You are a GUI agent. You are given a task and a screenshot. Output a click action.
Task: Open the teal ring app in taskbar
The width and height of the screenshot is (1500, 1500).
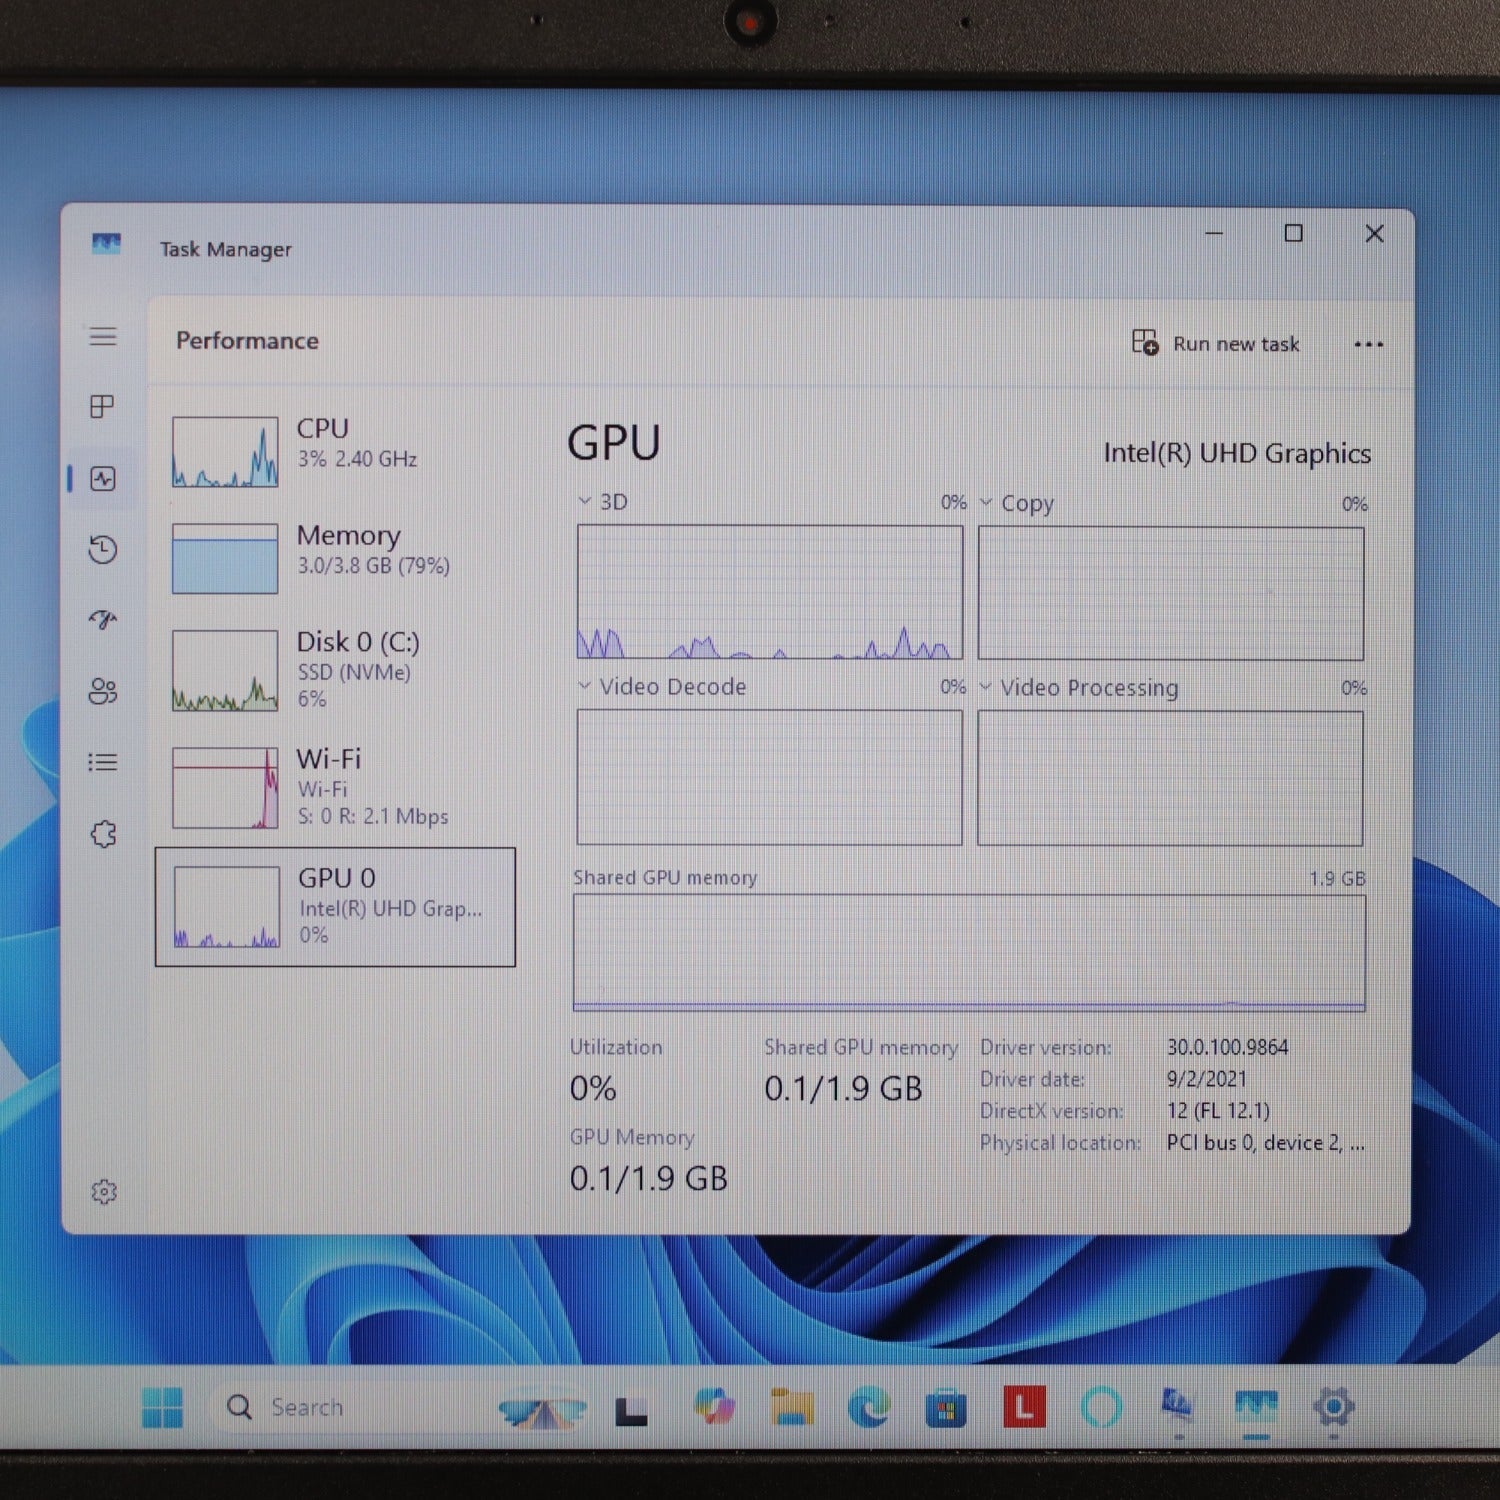pos(1101,1408)
